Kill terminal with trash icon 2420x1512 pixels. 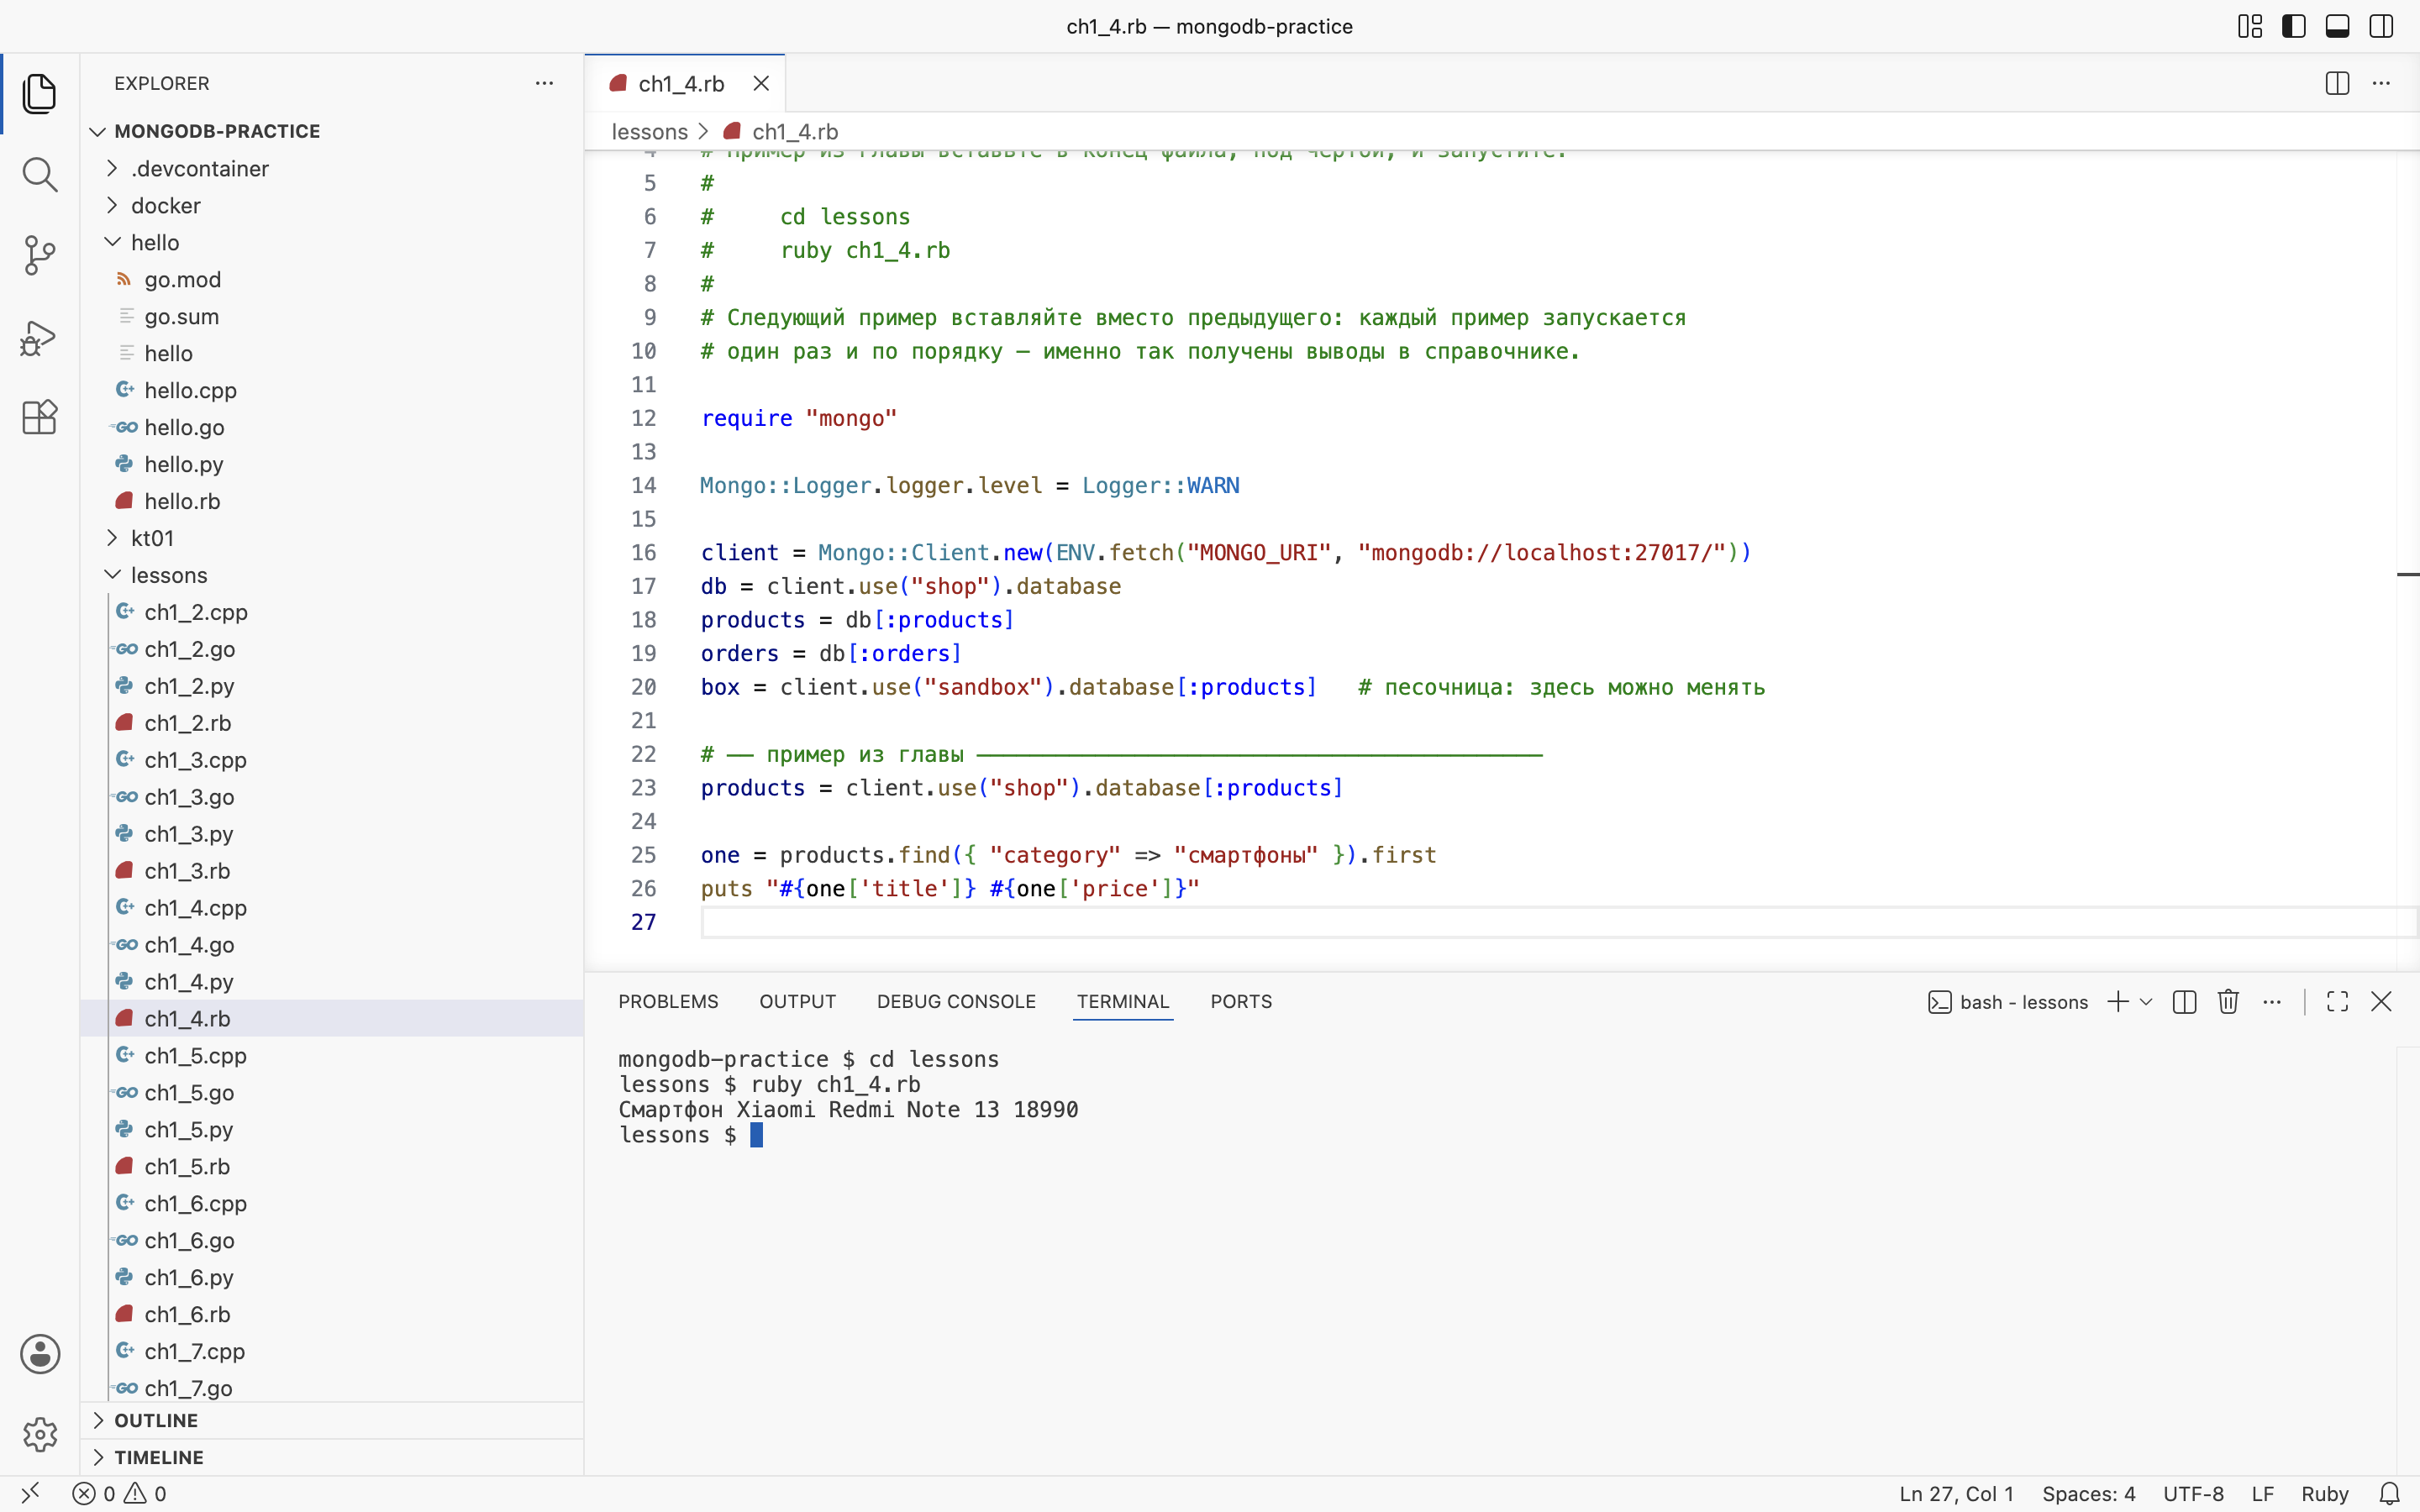click(x=2228, y=1002)
